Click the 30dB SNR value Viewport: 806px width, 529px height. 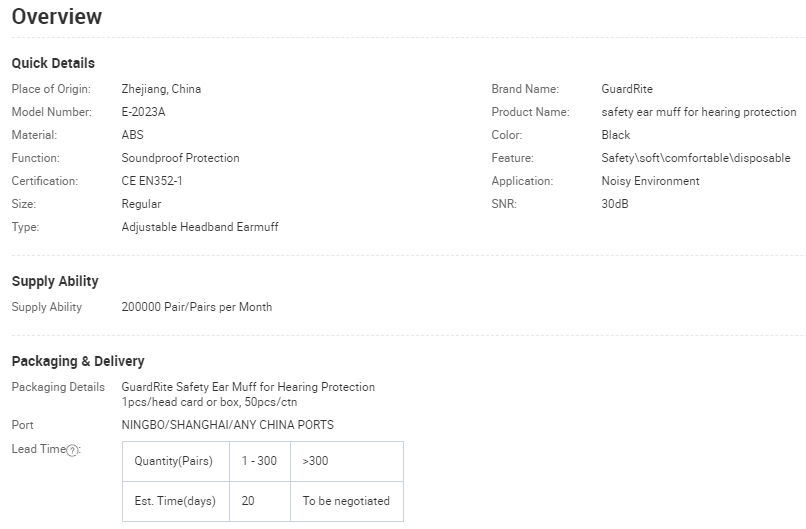pos(615,204)
